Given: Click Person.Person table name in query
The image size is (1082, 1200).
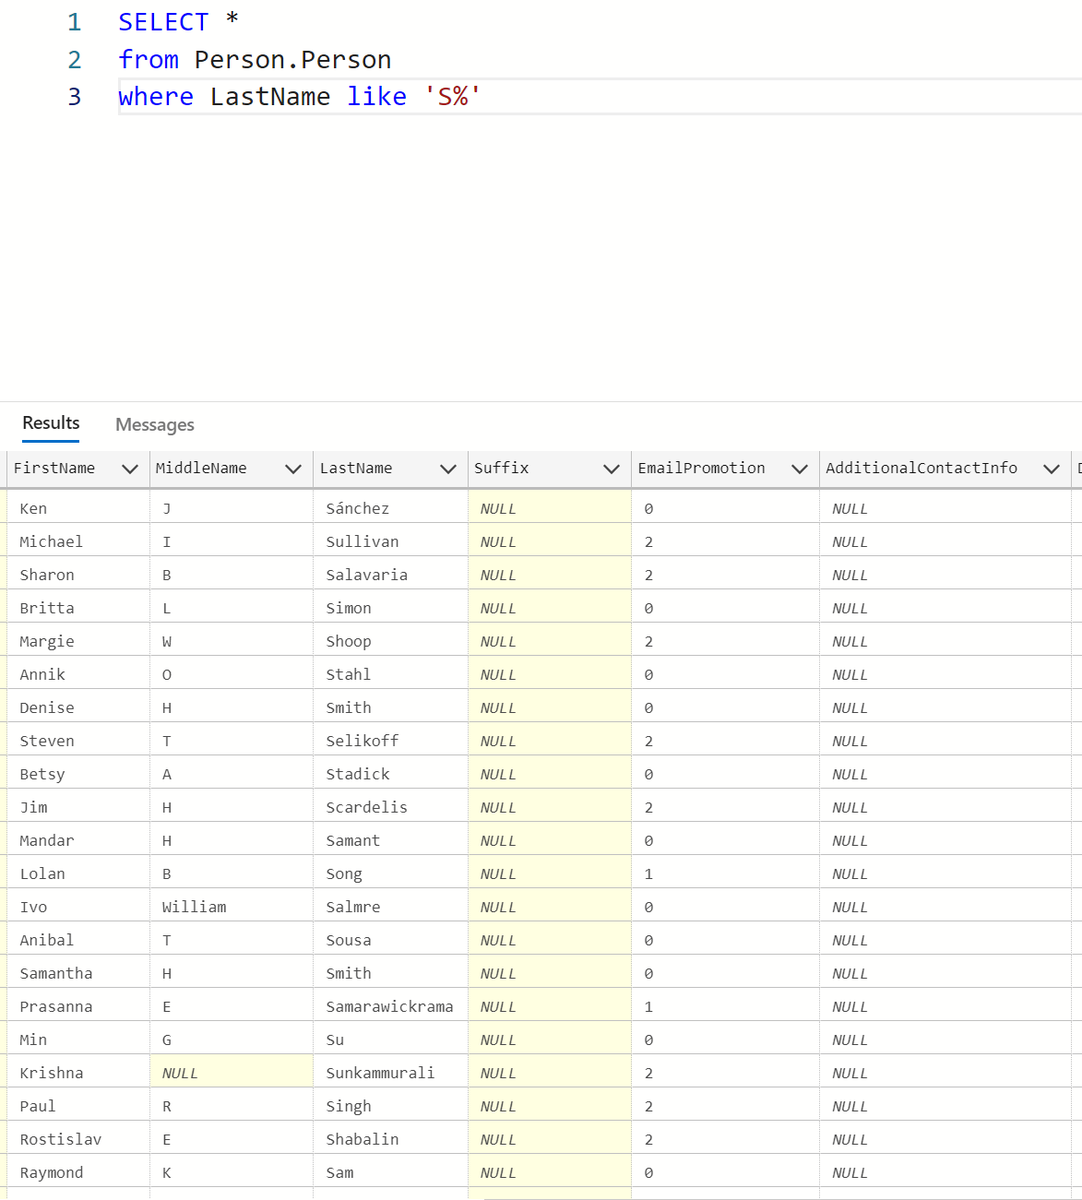Looking at the screenshot, I should tap(293, 60).
